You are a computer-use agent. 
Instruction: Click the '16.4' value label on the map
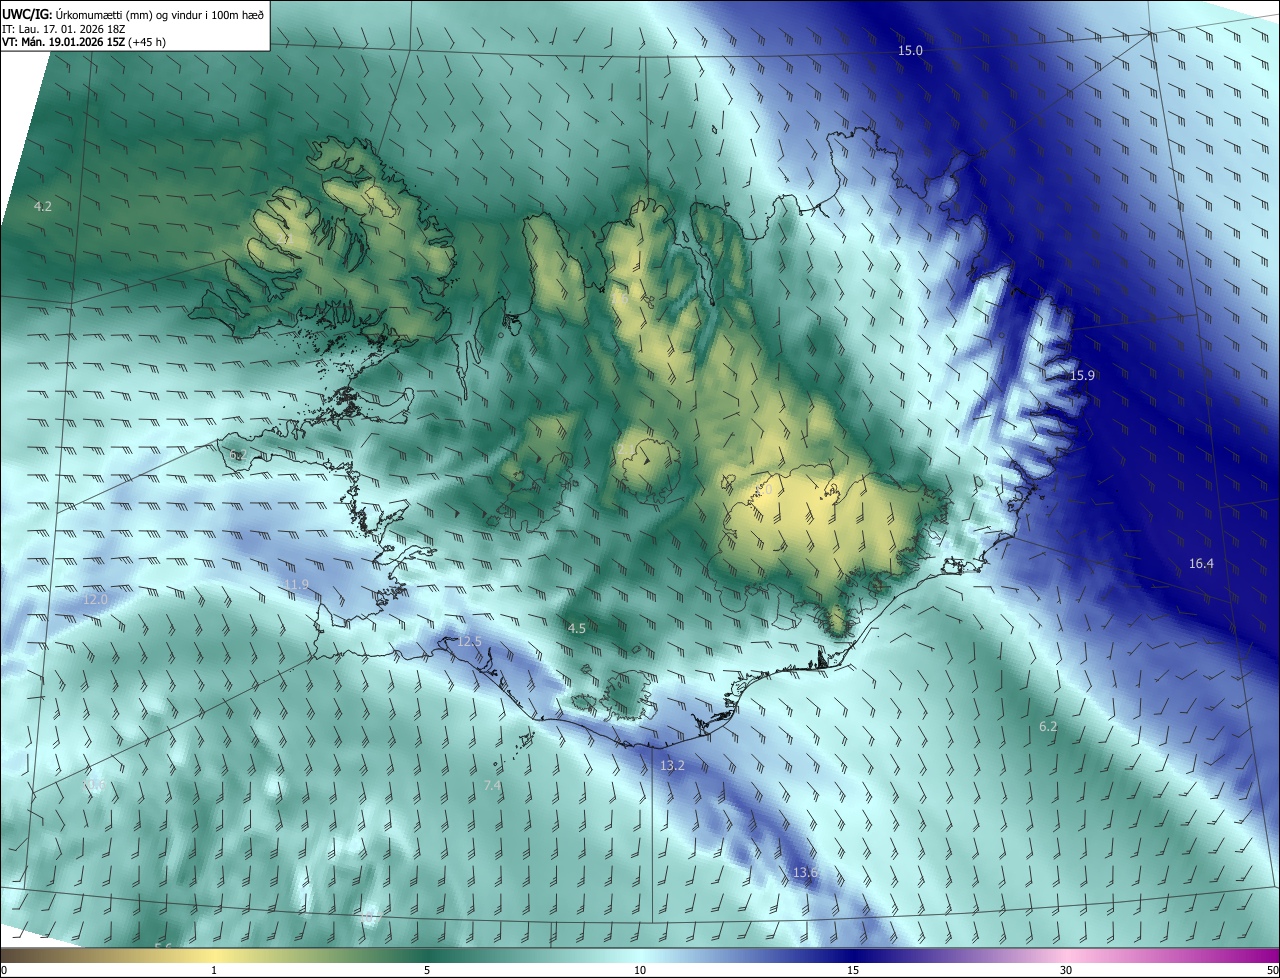1201,564
